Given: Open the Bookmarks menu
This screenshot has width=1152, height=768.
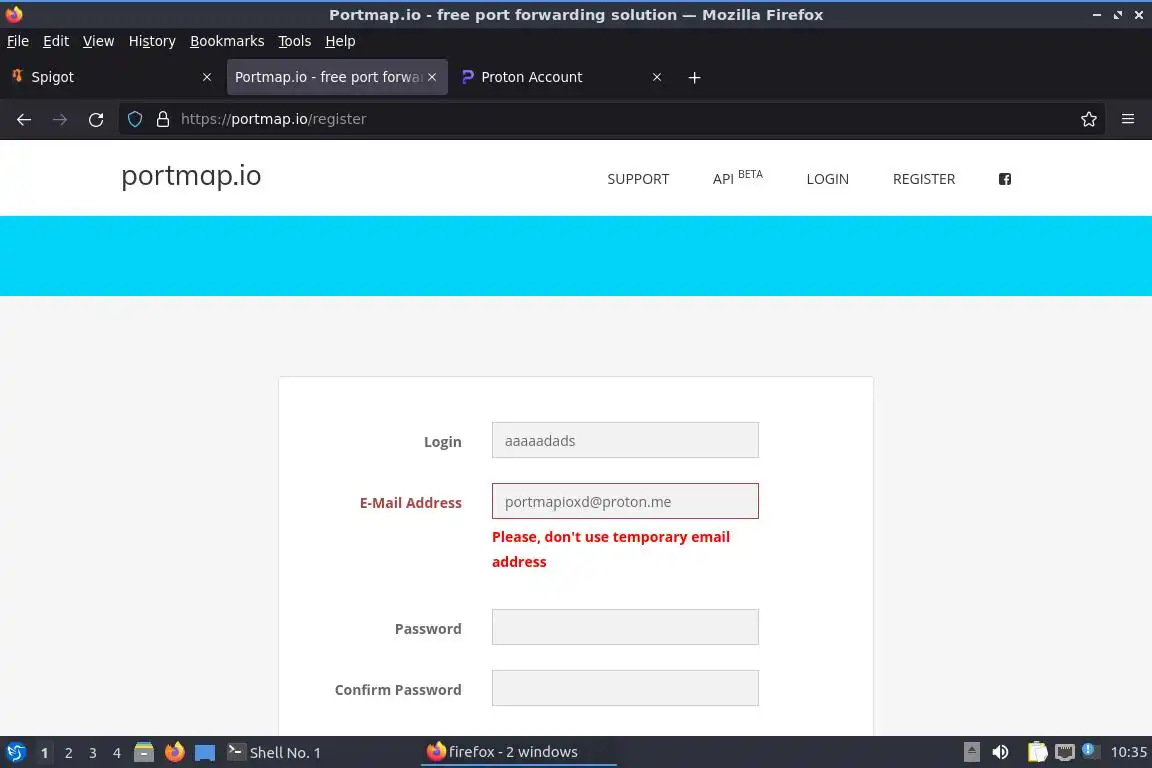Looking at the screenshot, I should (x=227, y=41).
